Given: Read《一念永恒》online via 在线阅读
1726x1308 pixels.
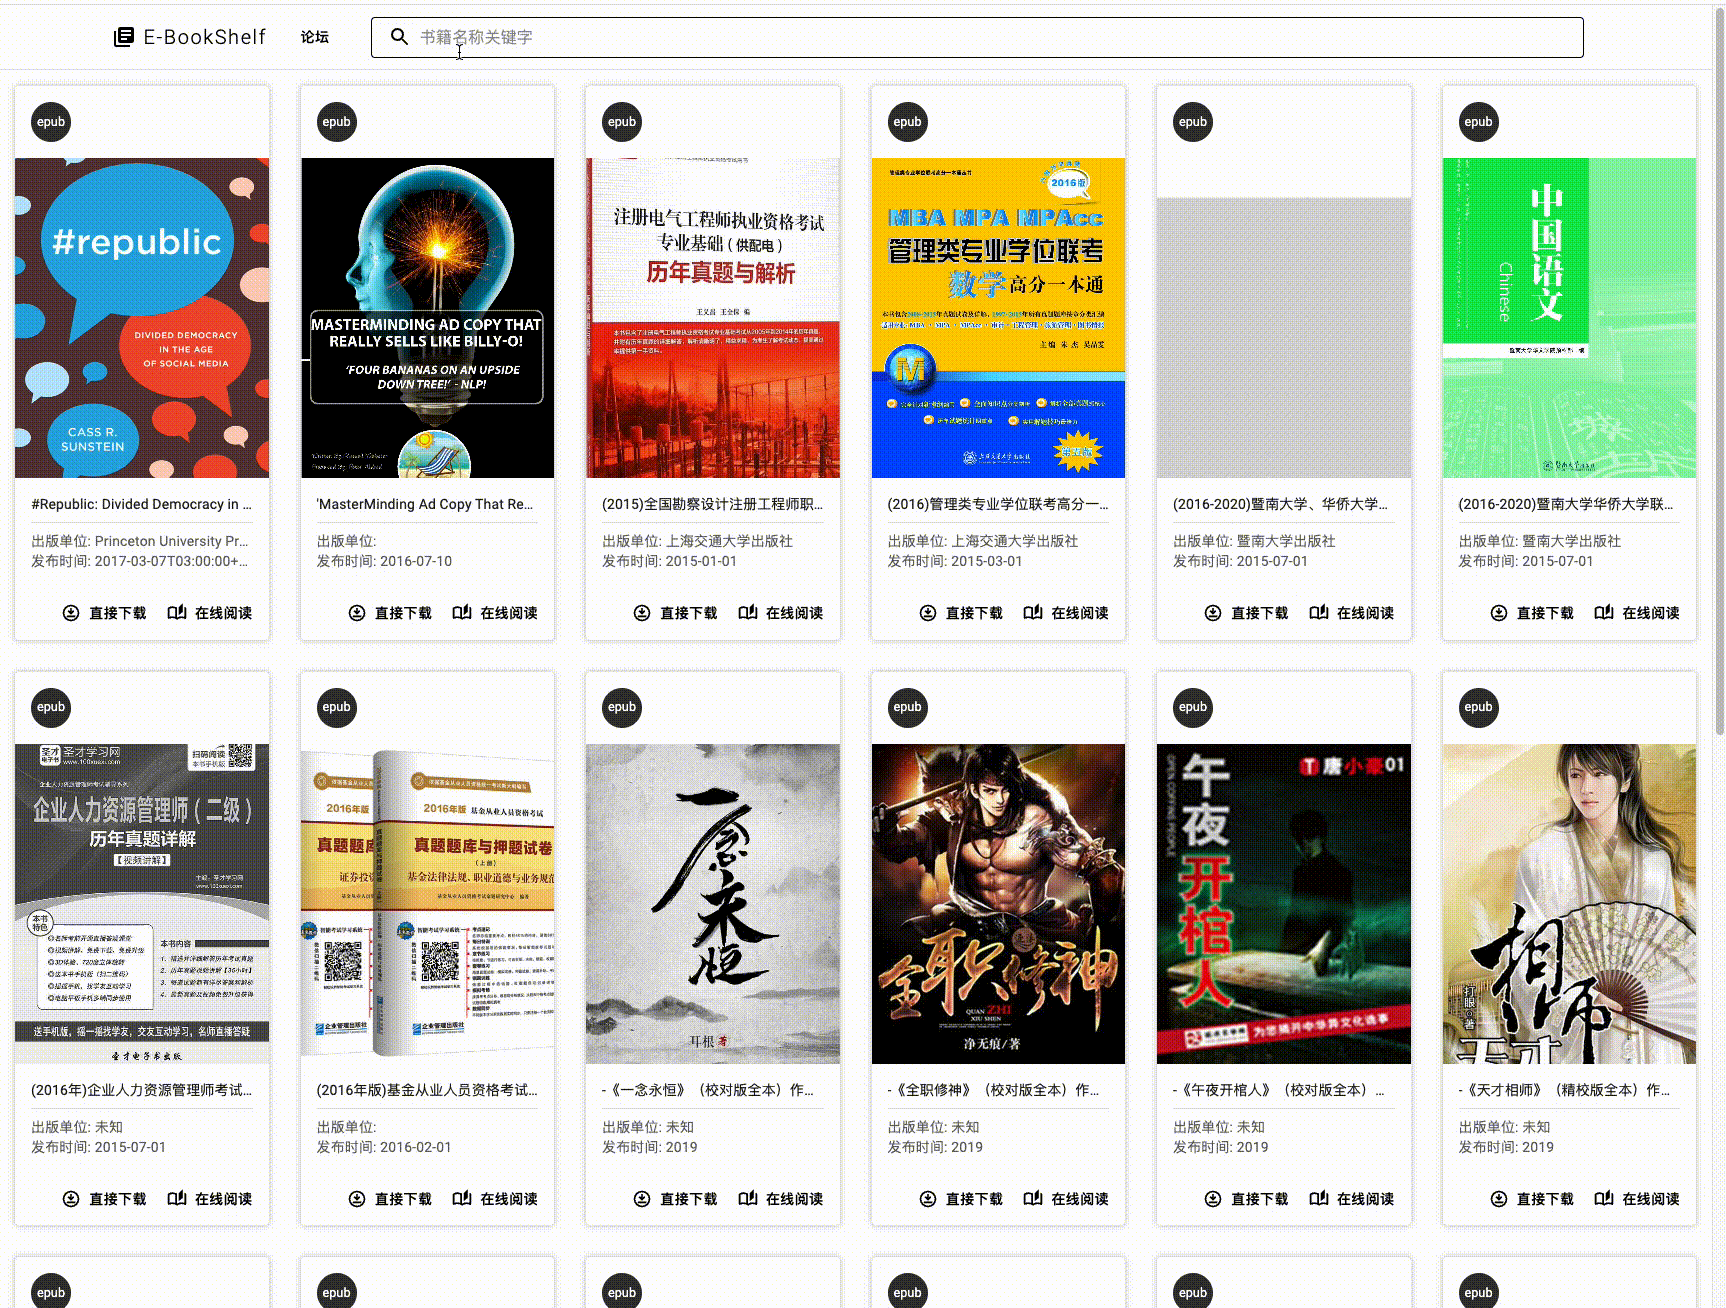Looking at the screenshot, I should [x=781, y=1199].
